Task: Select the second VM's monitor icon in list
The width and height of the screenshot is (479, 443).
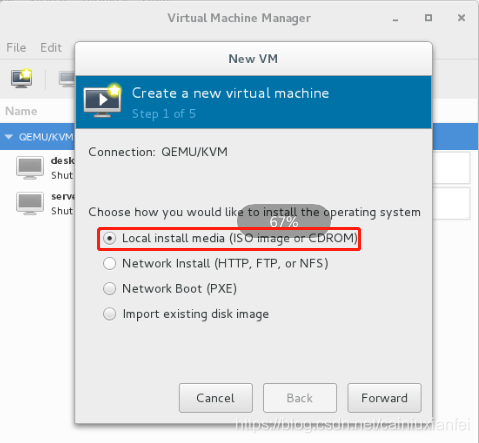Action: [x=30, y=203]
